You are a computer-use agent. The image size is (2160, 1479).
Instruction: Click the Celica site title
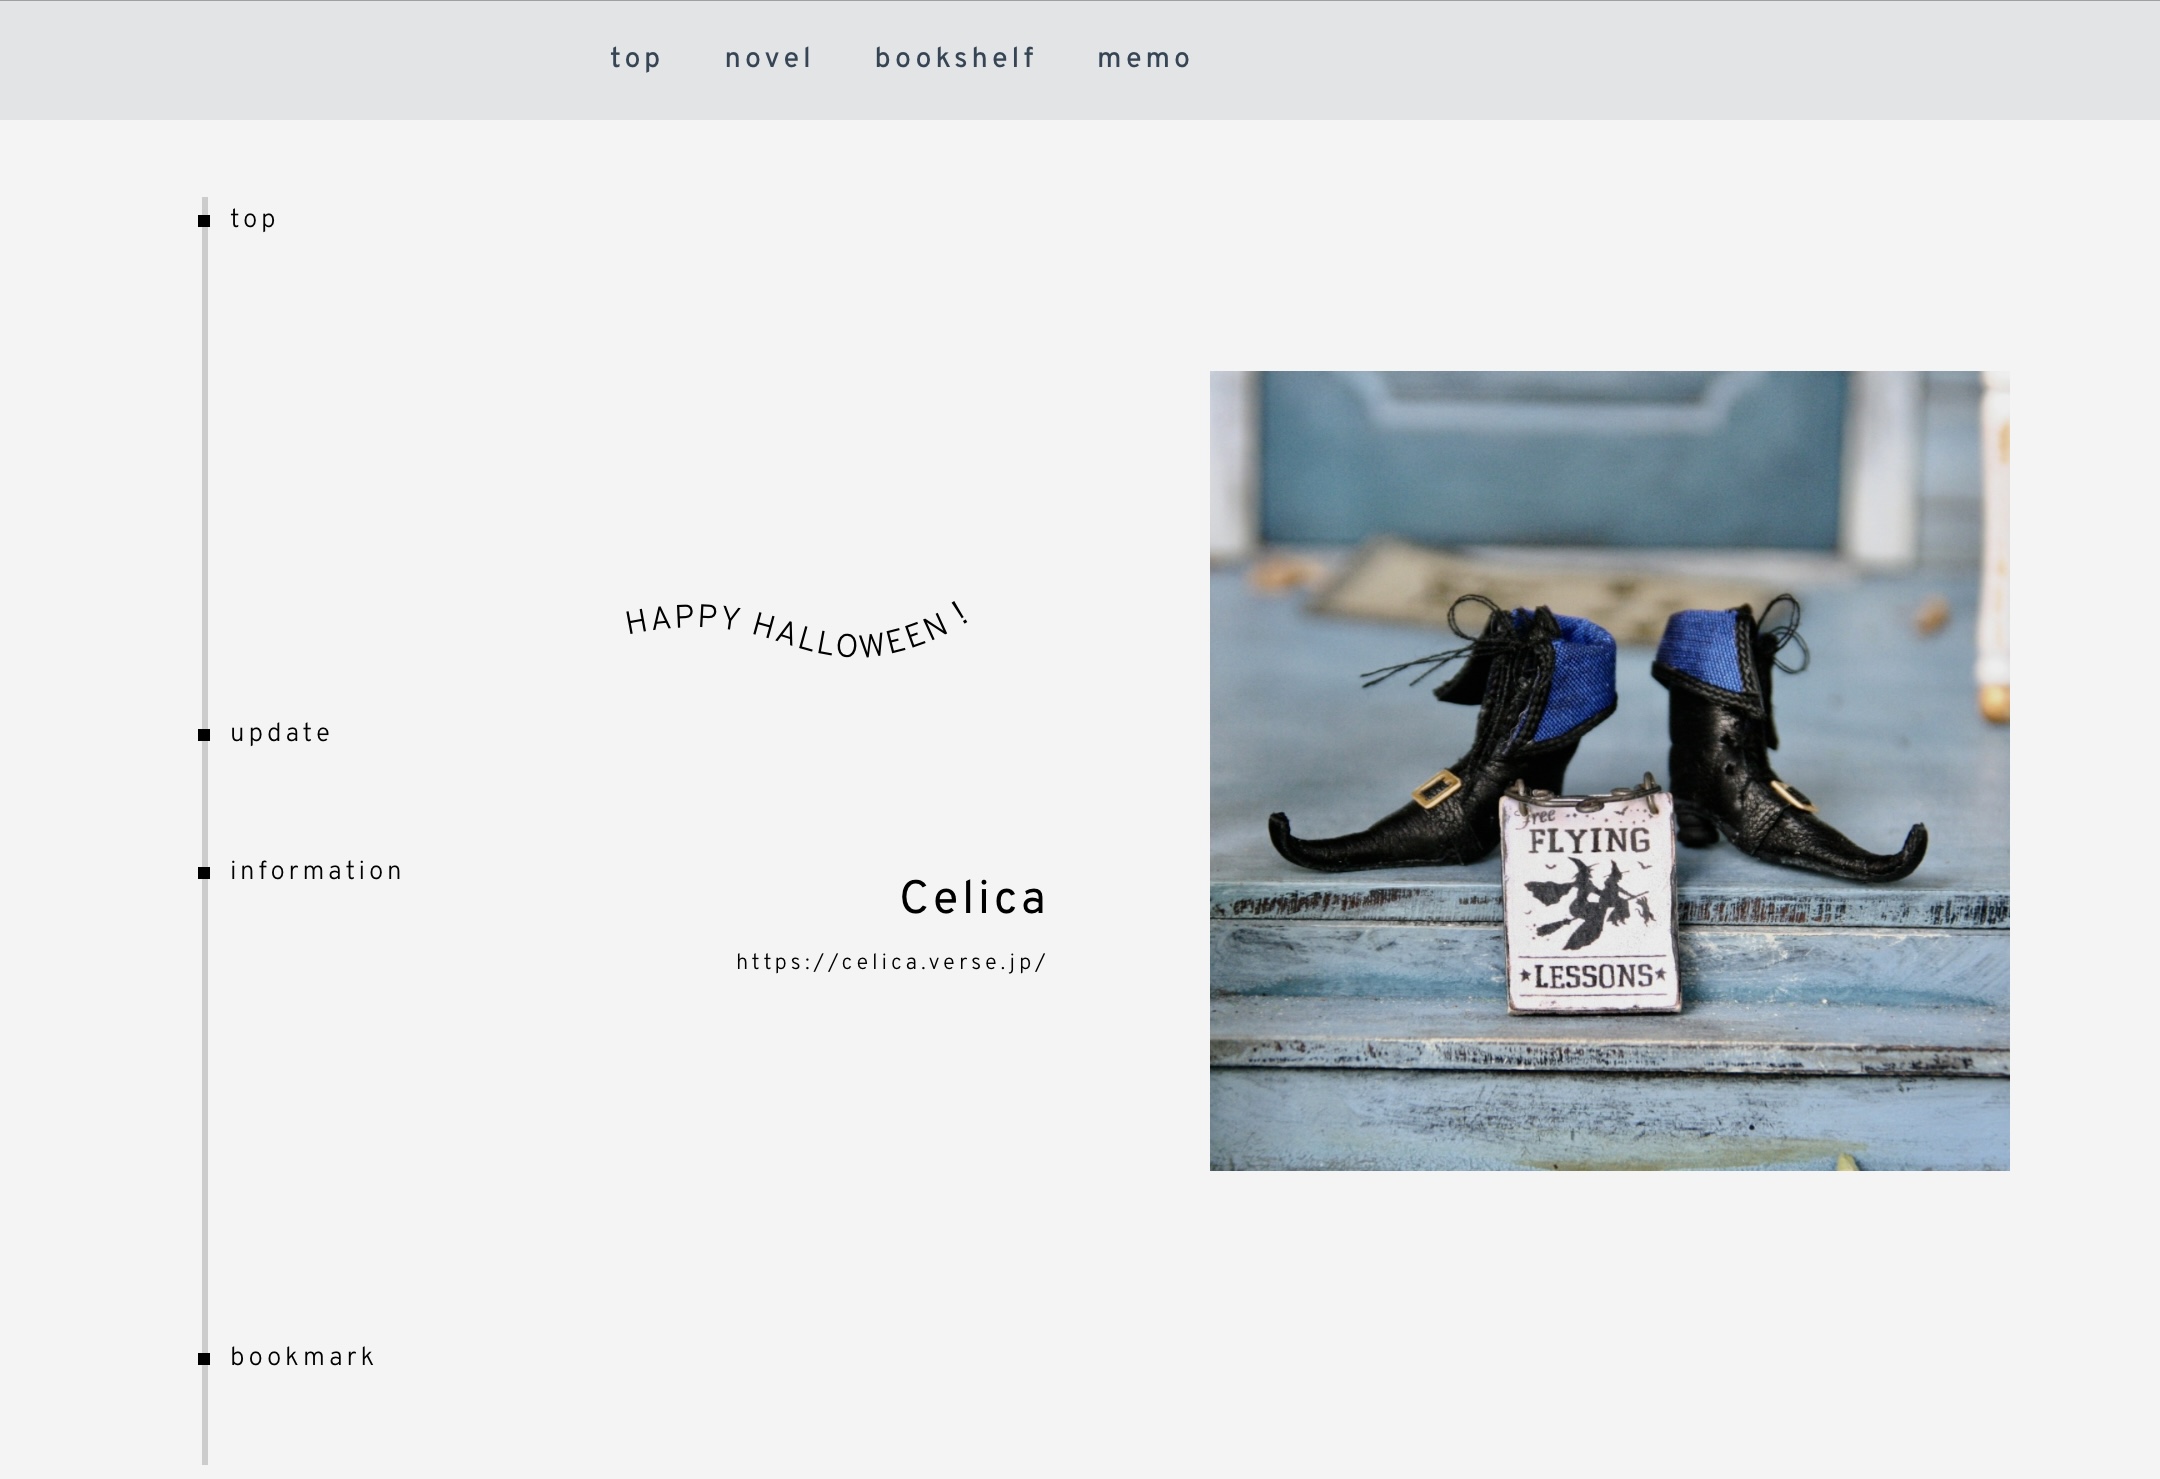(x=973, y=897)
